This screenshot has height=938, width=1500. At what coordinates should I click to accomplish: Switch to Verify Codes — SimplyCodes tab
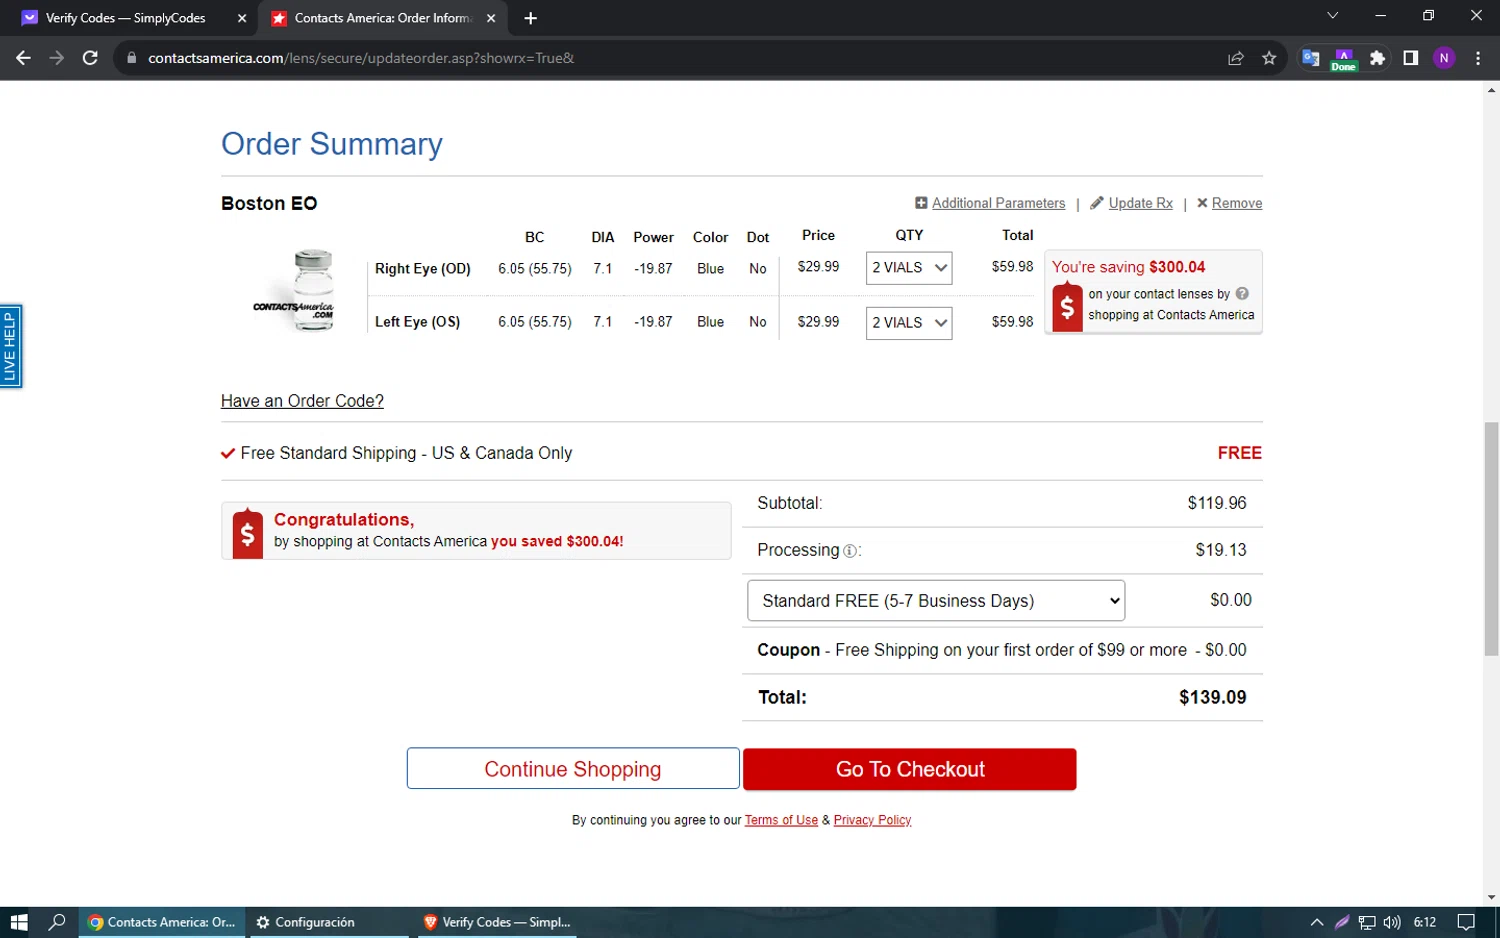pos(128,18)
